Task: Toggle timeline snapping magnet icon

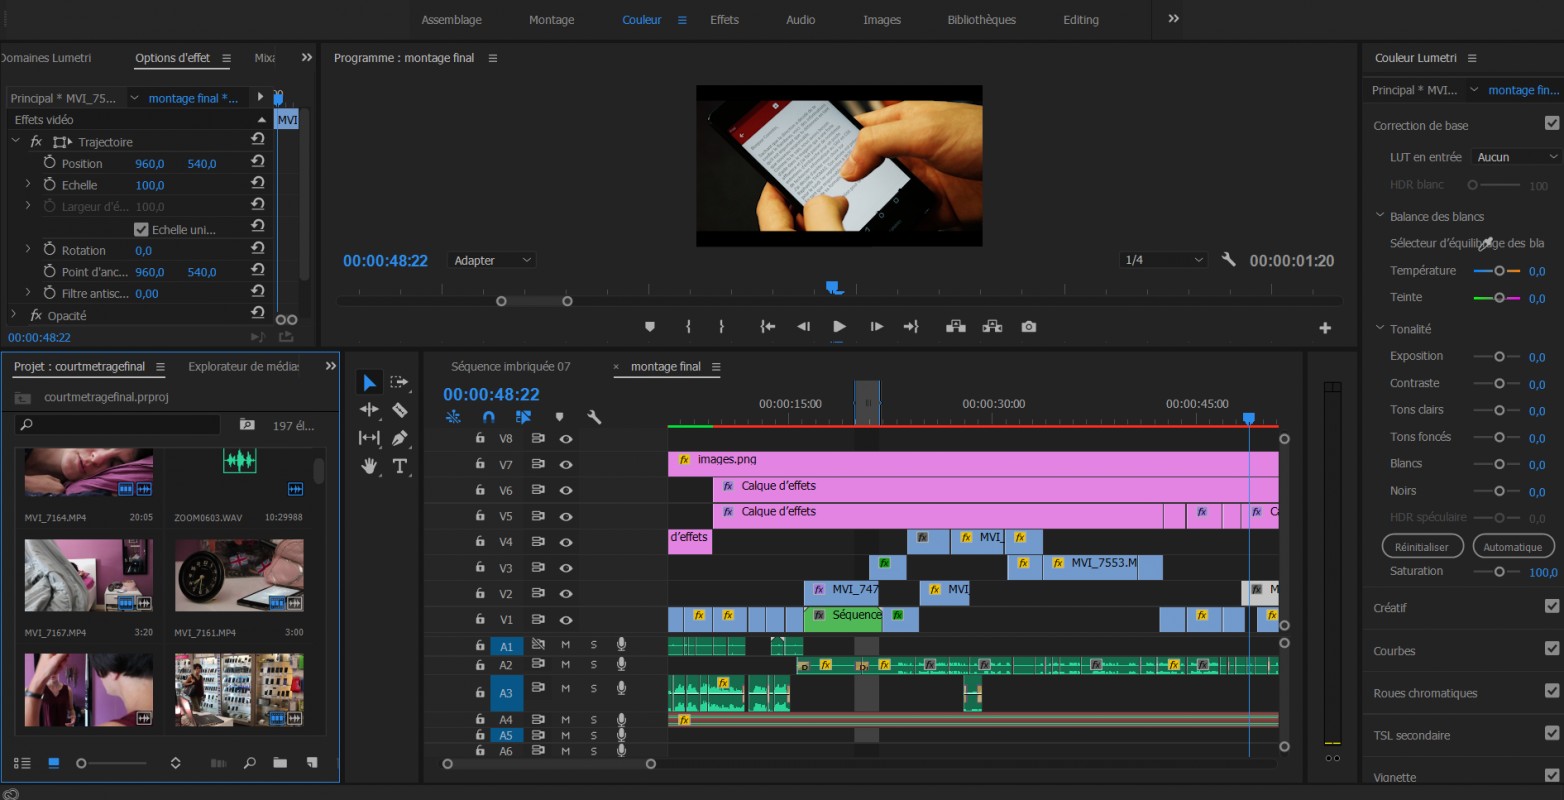Action: click(x=488, y=417)
